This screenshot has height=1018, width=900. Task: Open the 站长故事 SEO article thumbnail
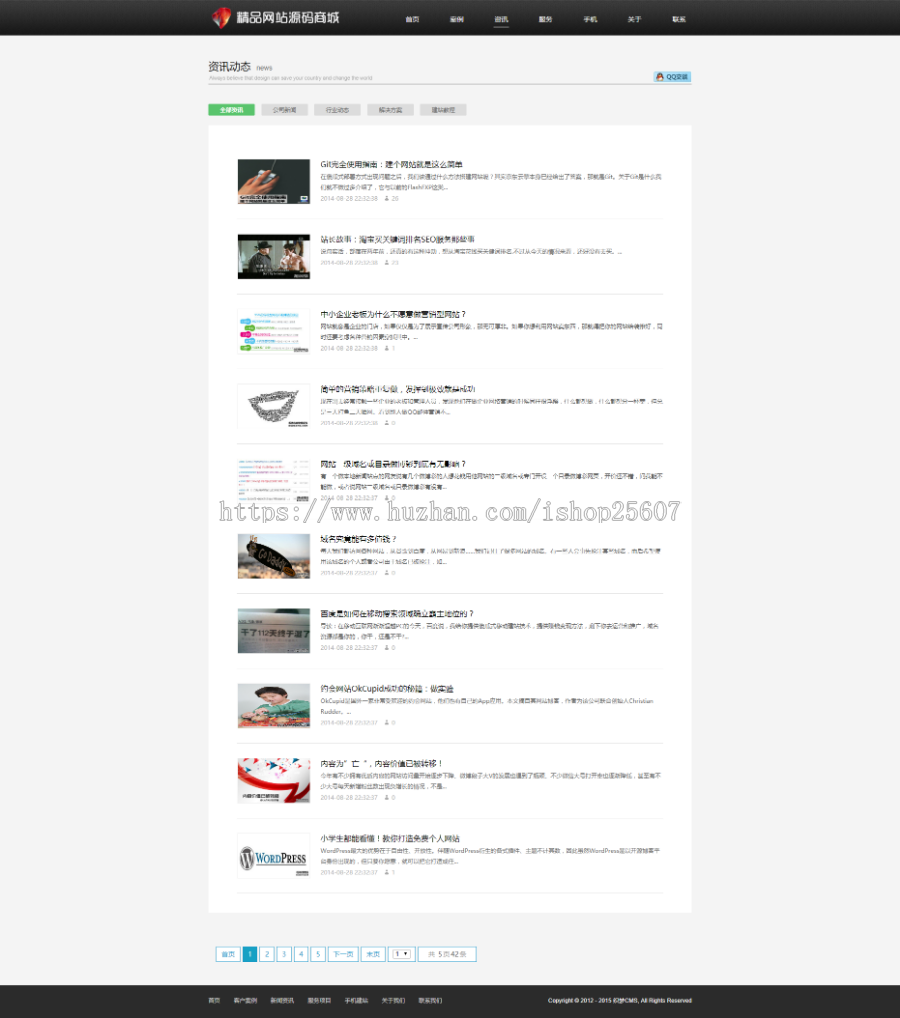pyautogui.click(x=273, y=256)
